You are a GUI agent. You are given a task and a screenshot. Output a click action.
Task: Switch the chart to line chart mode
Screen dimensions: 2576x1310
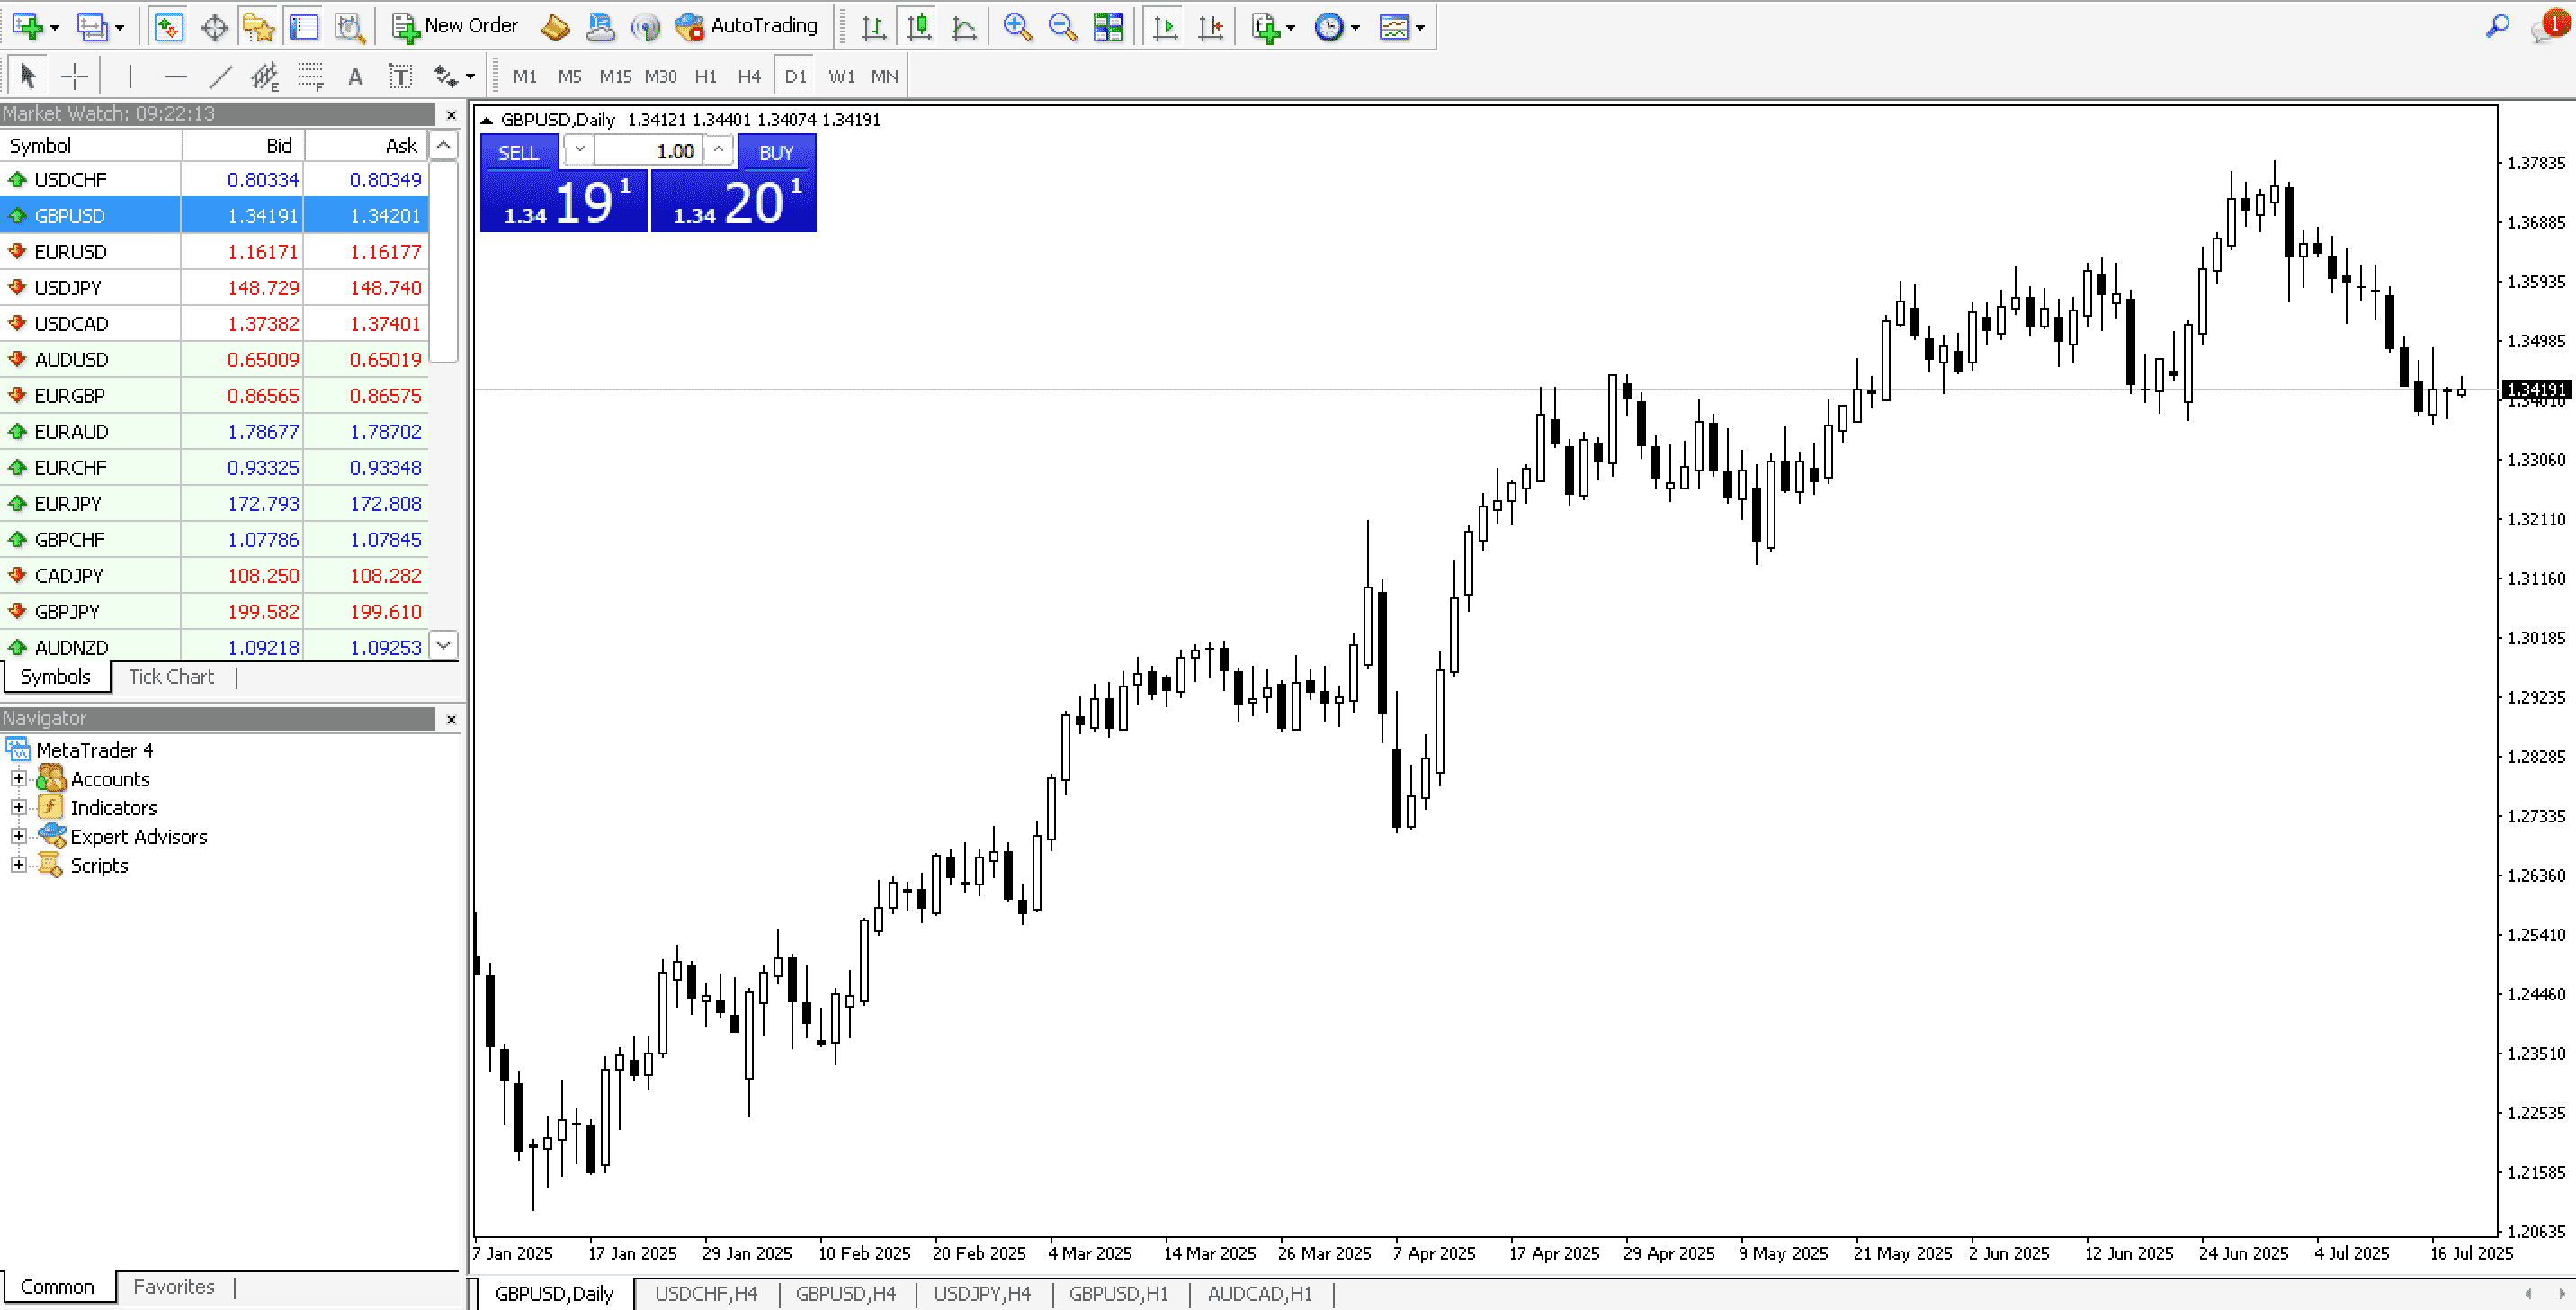pyautogui.click(x=963, y=26)
